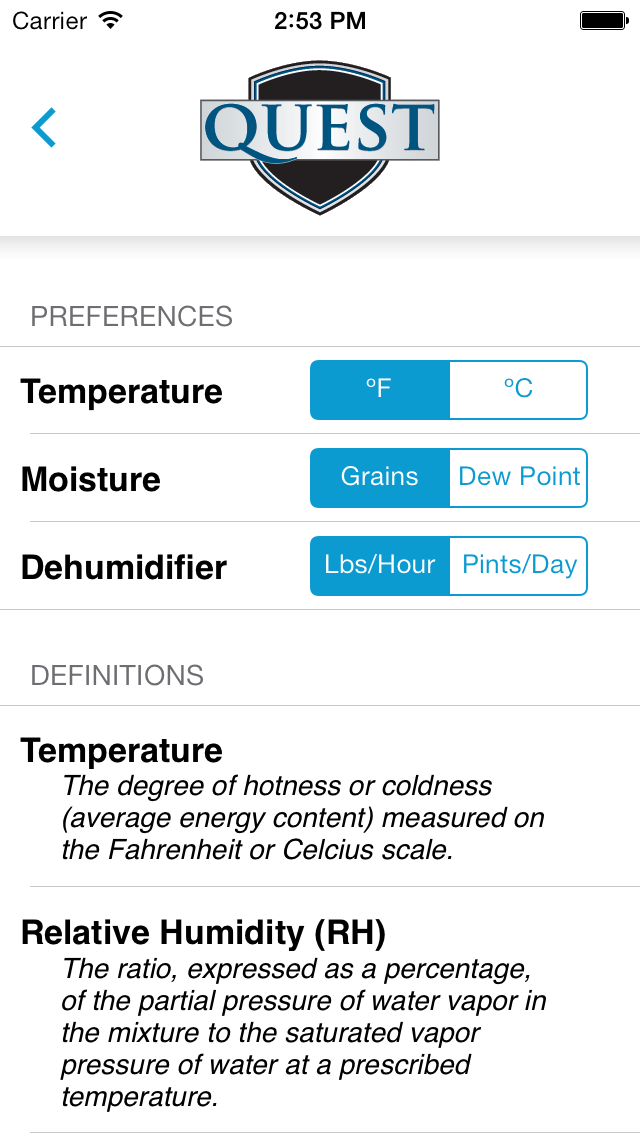640x1136 pixels.
Task: Tap the Moisture preference label
Action: point(91,480)
